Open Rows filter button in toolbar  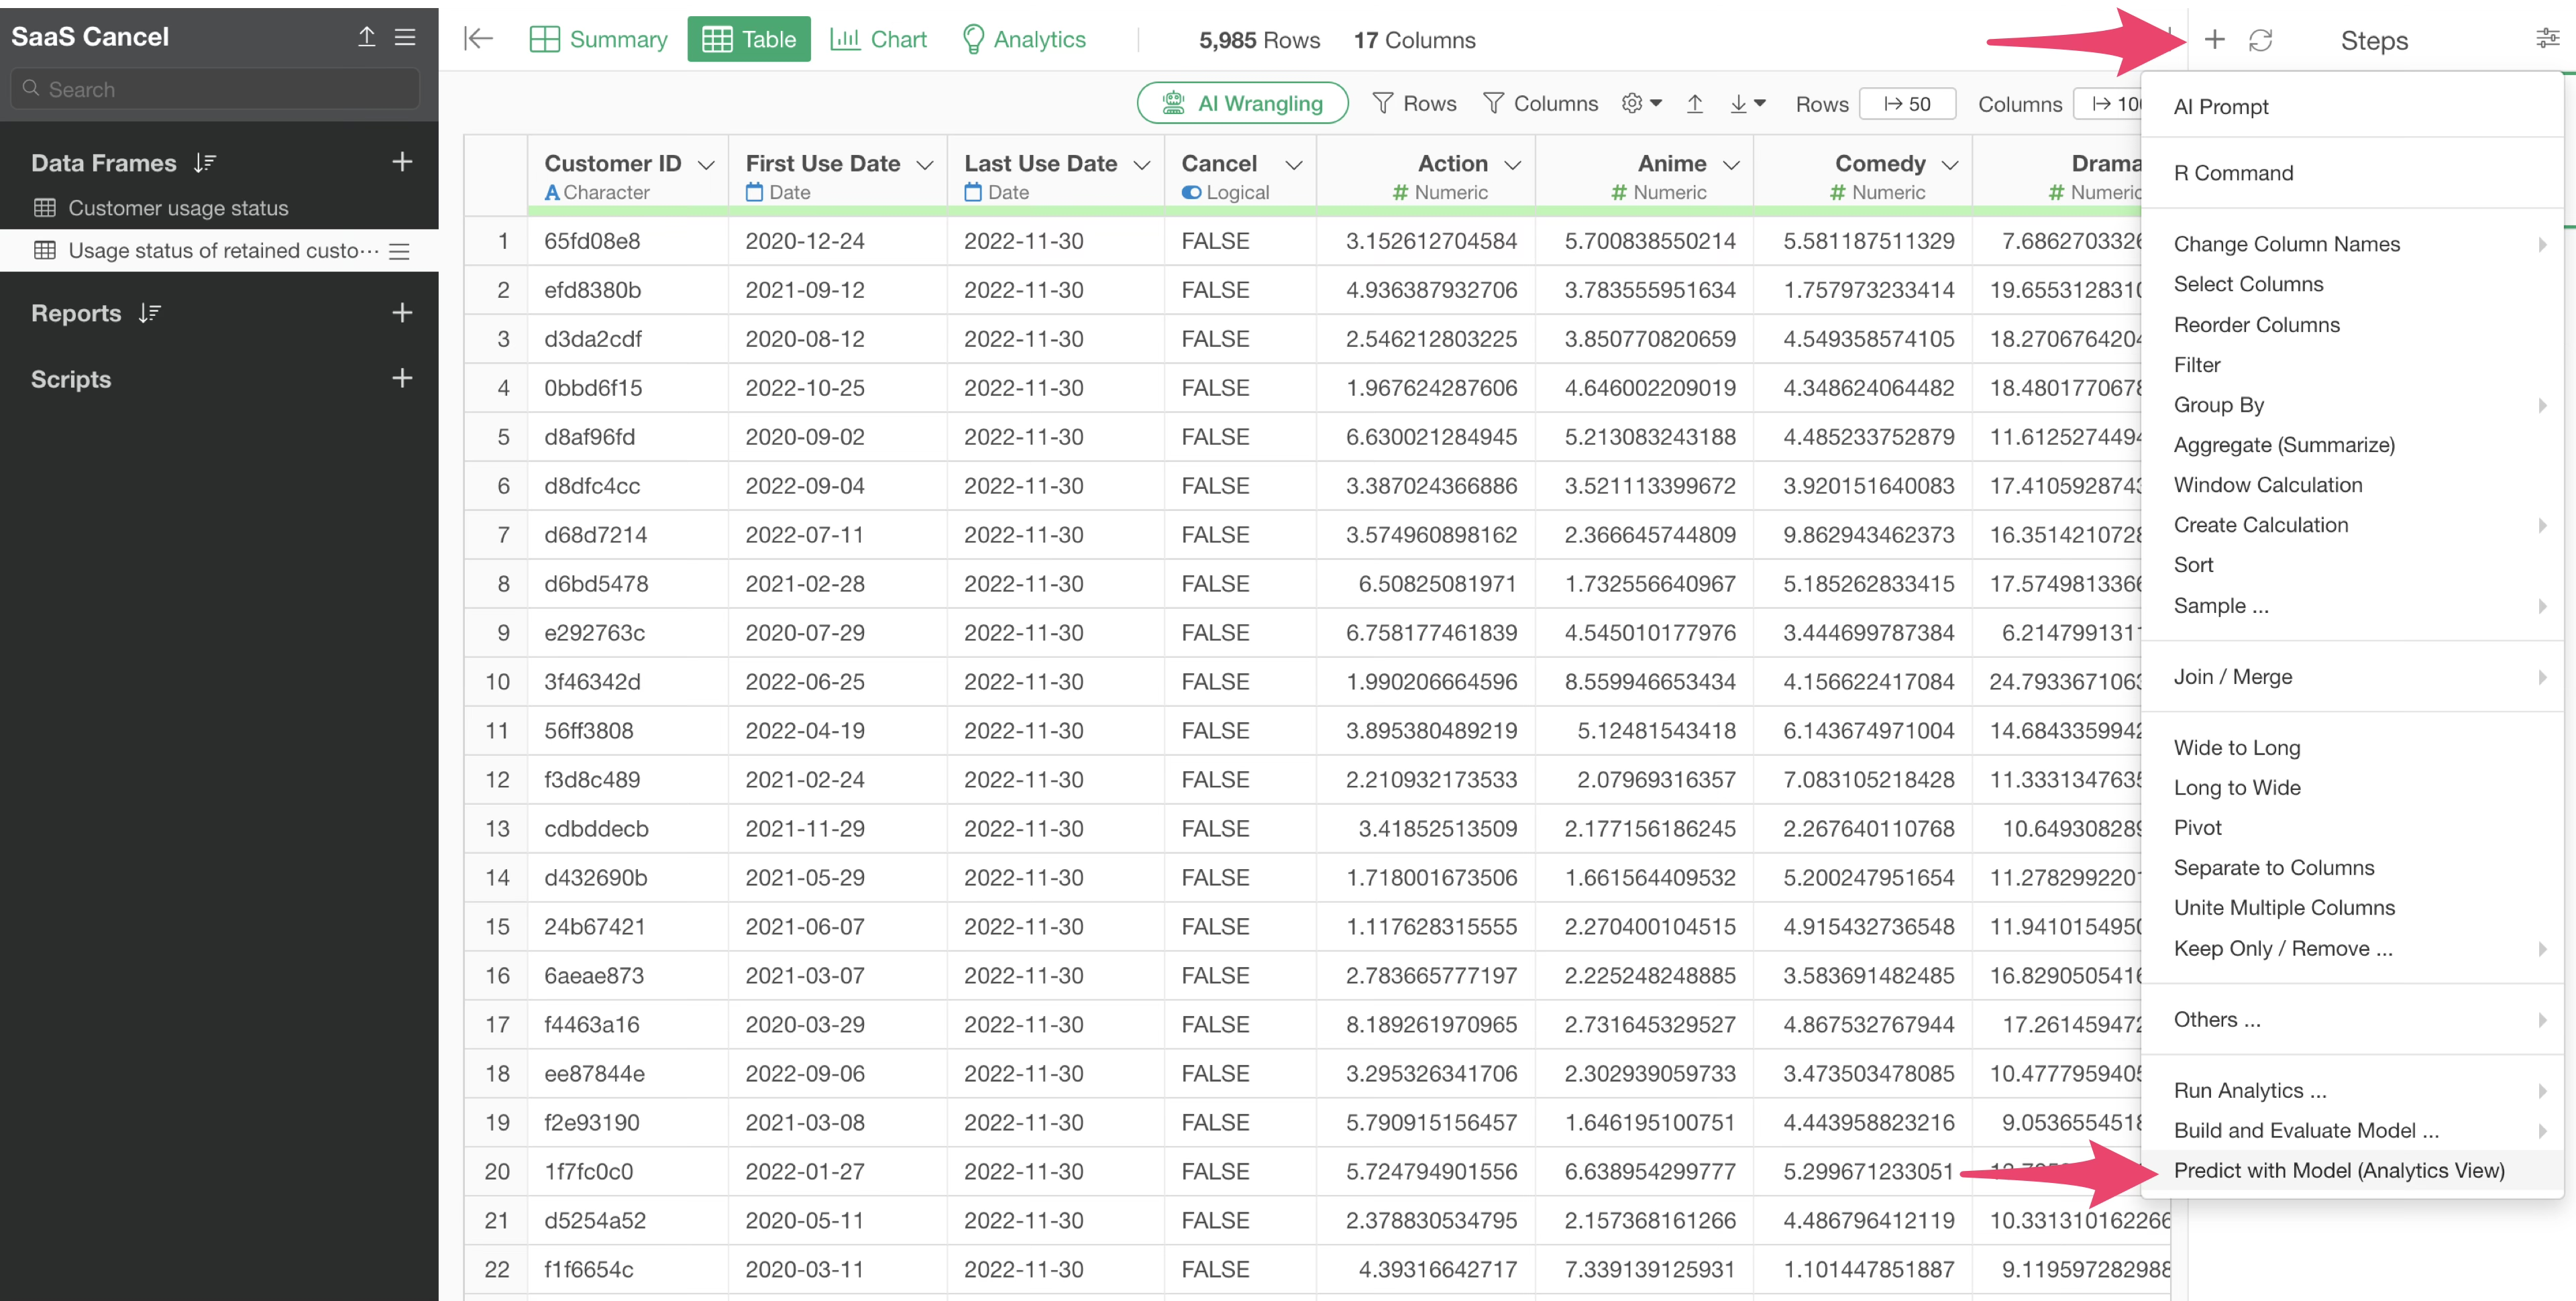(1414, 104)
